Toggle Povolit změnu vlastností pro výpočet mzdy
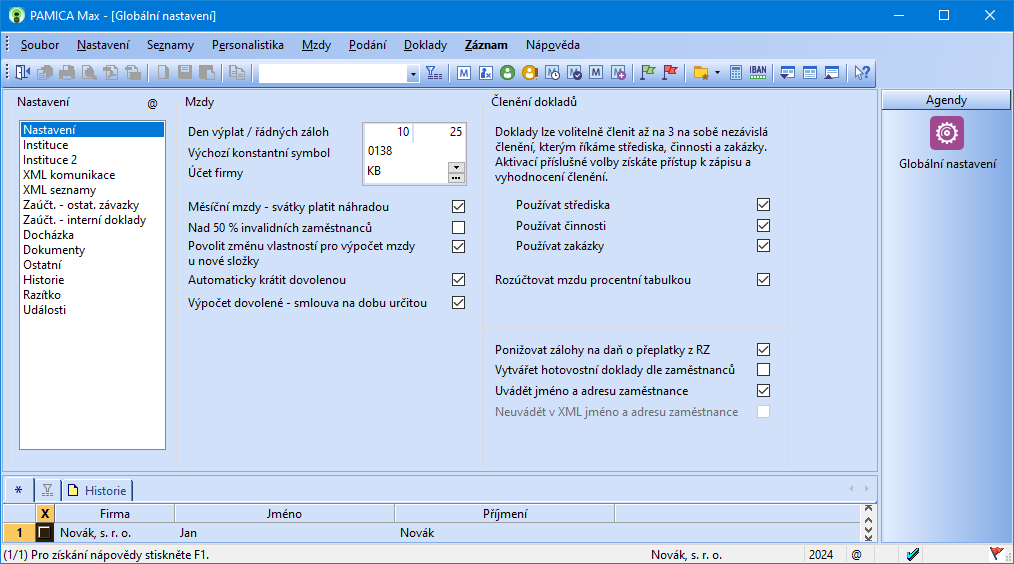1014x564 pixels. click(x=458, y=246)
